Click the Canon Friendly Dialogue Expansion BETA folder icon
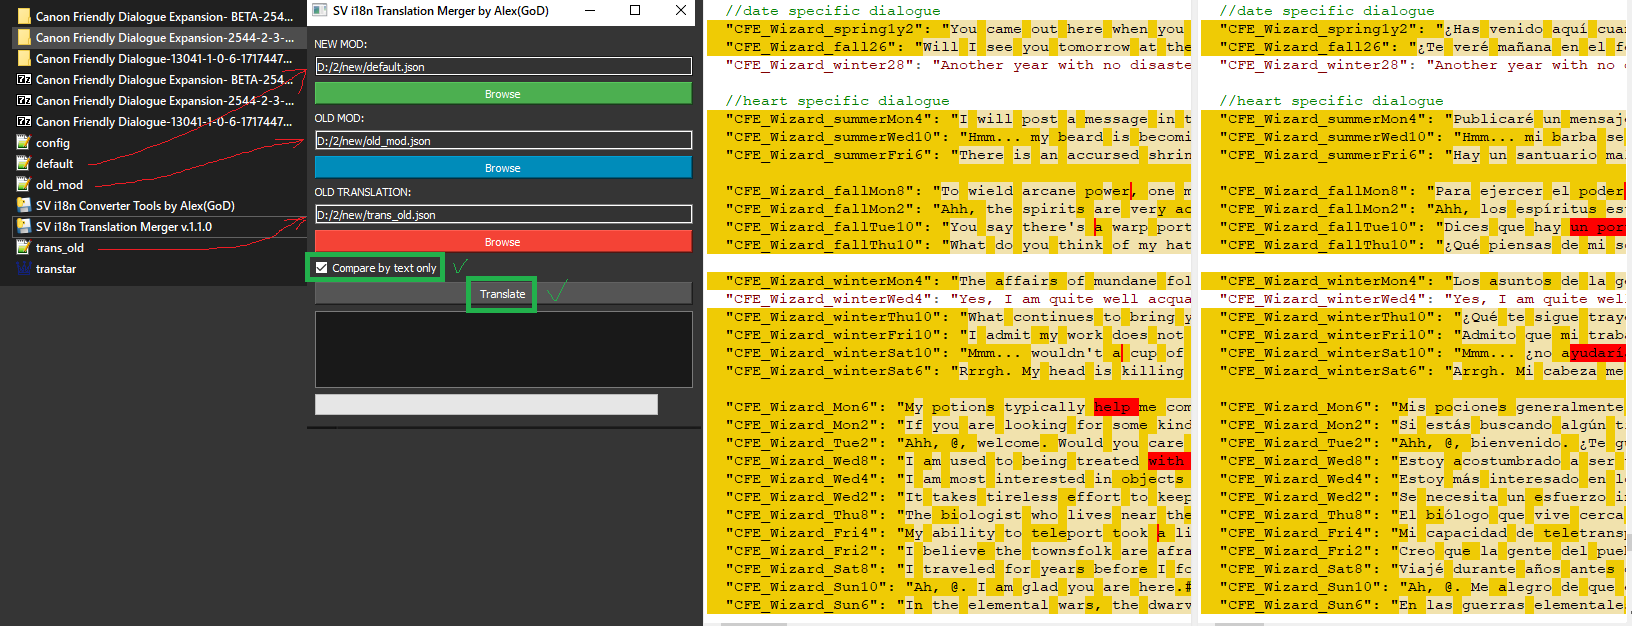The image size is (1632, 626). point(24,16)
